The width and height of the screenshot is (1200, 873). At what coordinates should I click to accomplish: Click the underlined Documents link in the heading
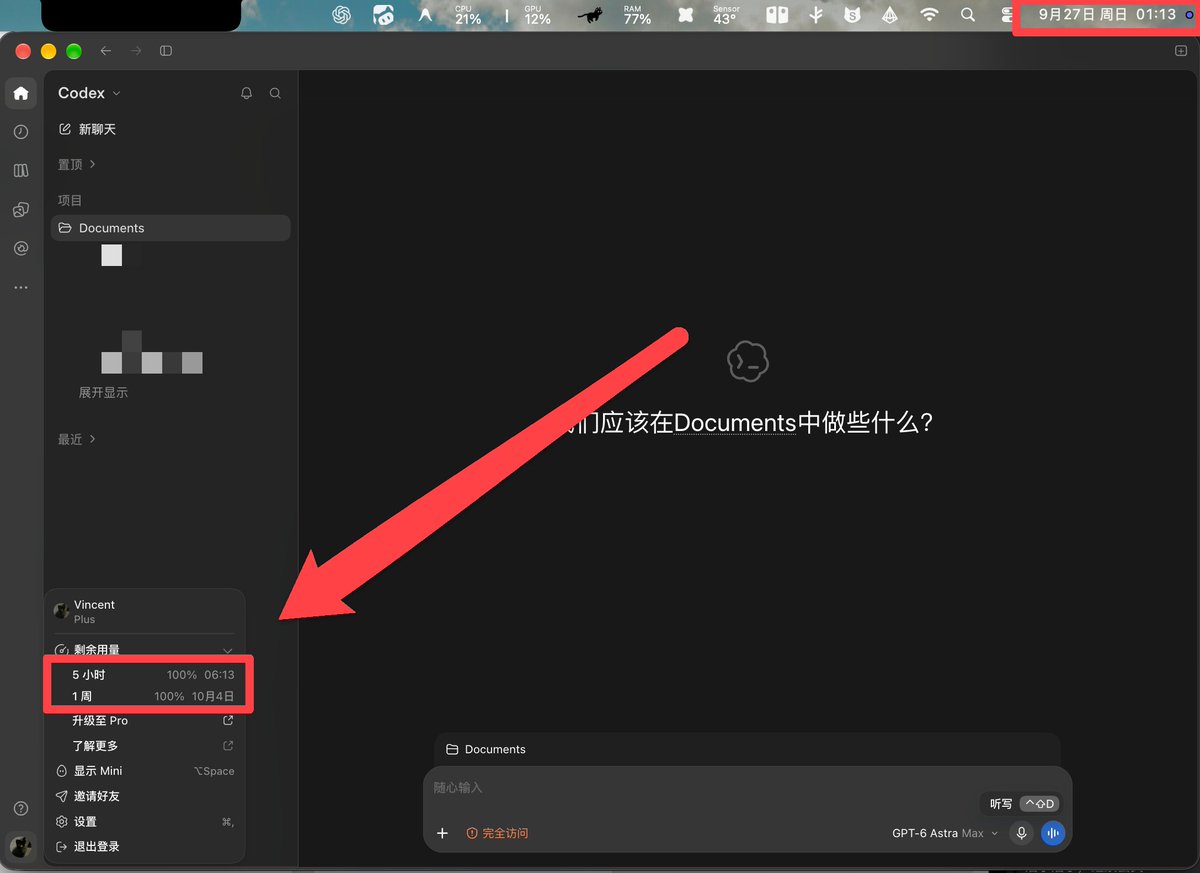pos(735,423)
